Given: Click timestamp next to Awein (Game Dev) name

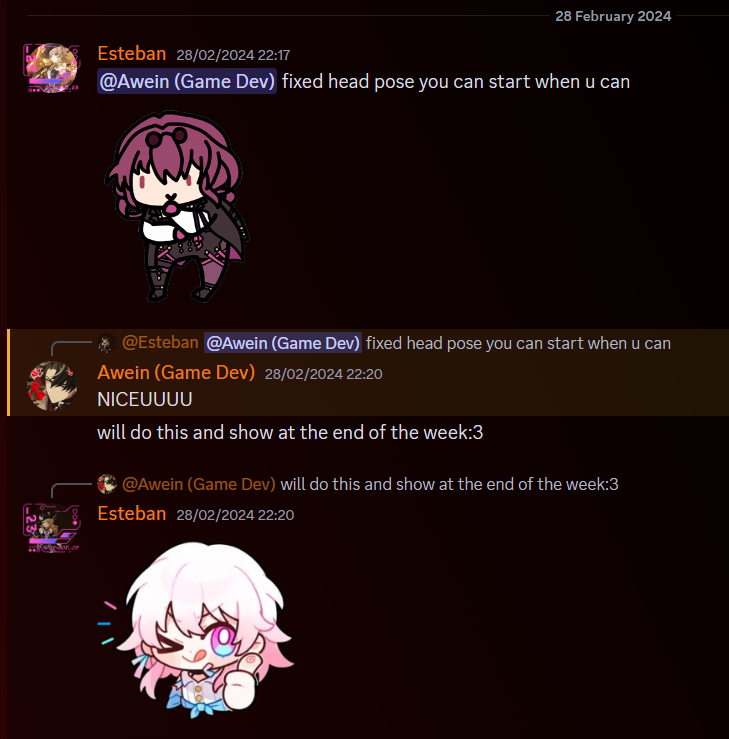Looking at the screenshot, I should click(x=323, y=374).
